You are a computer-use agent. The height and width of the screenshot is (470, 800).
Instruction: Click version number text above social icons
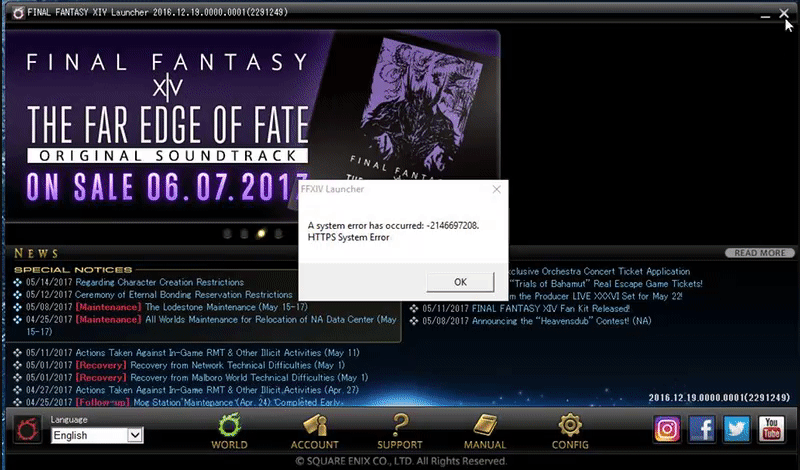(x=719, y=398)
